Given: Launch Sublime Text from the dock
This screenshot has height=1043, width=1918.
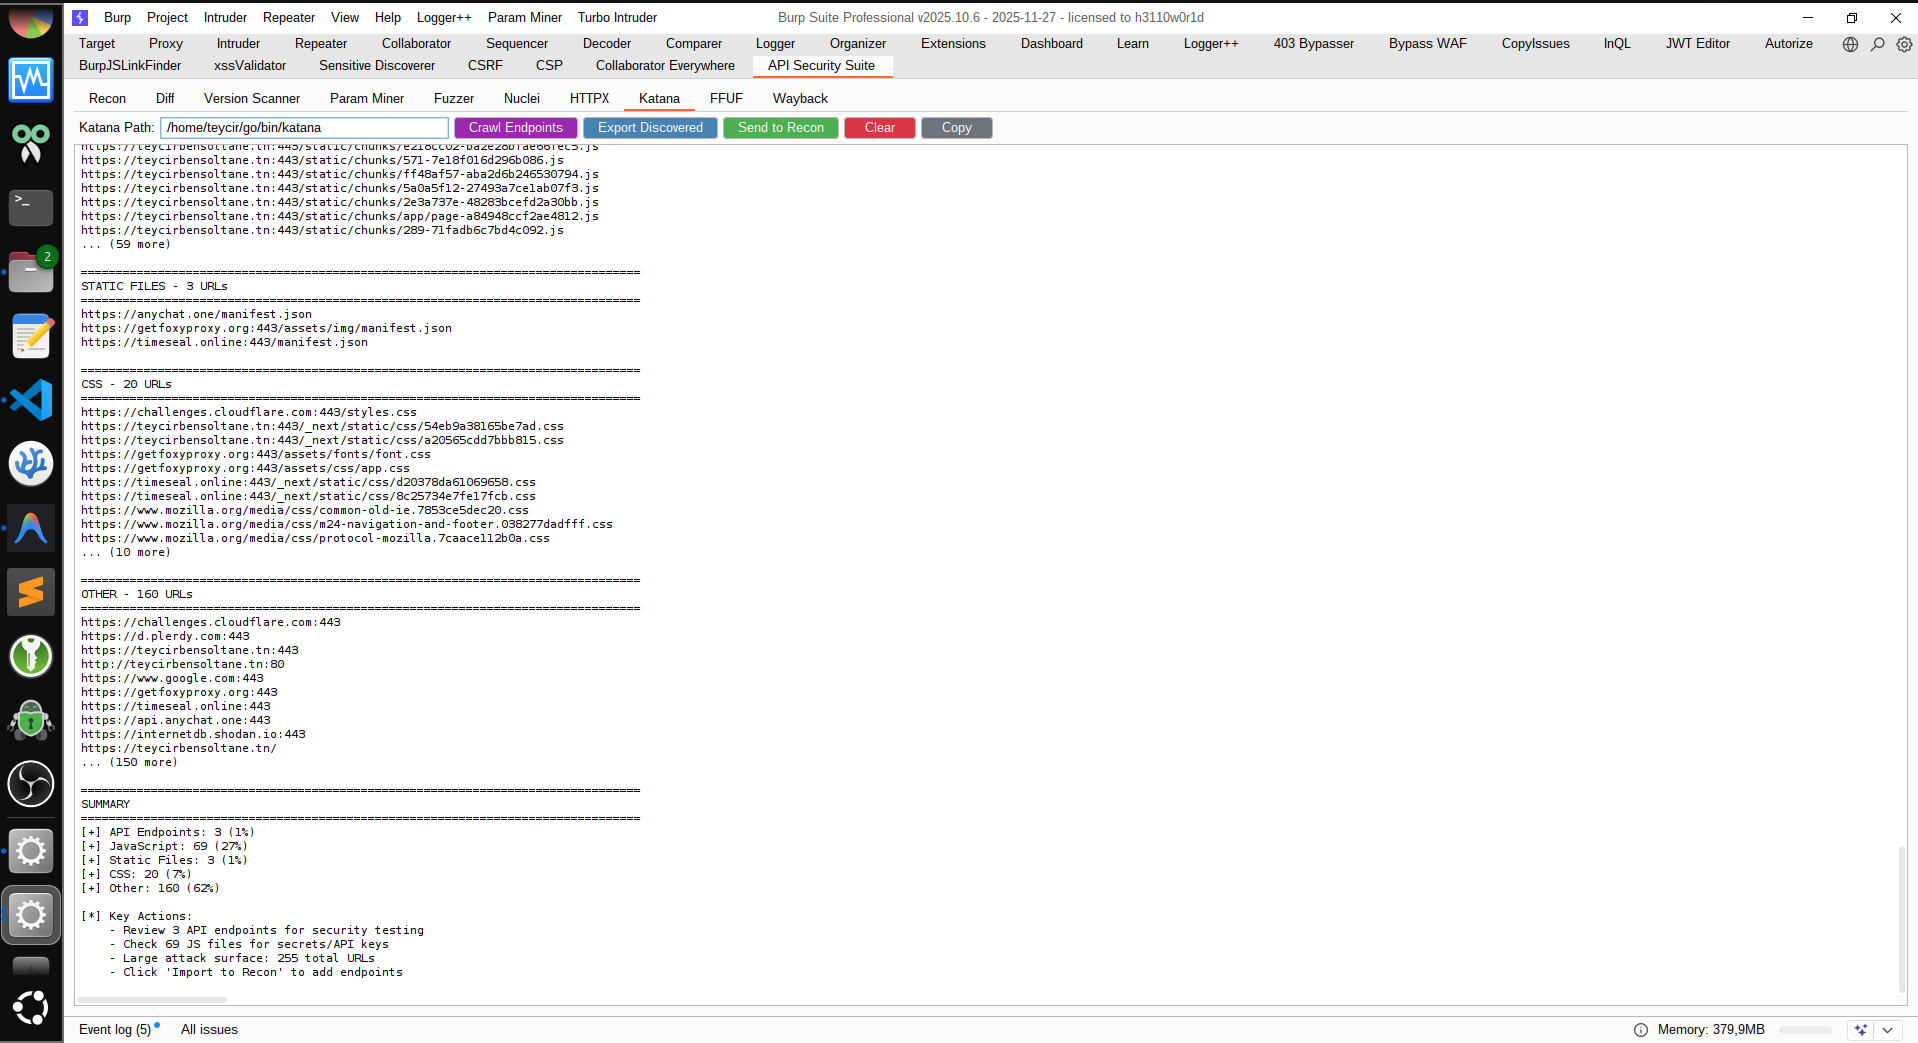Looking at the screenshot, I should [31, 592].
